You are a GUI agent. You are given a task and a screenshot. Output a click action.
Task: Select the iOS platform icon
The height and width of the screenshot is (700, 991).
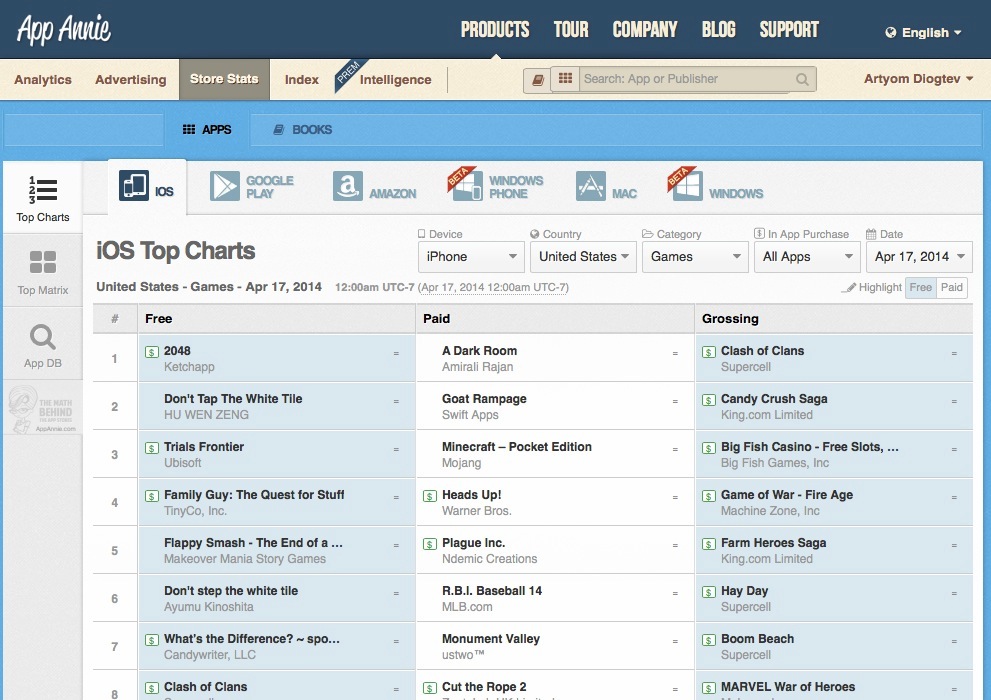[133, 185]
